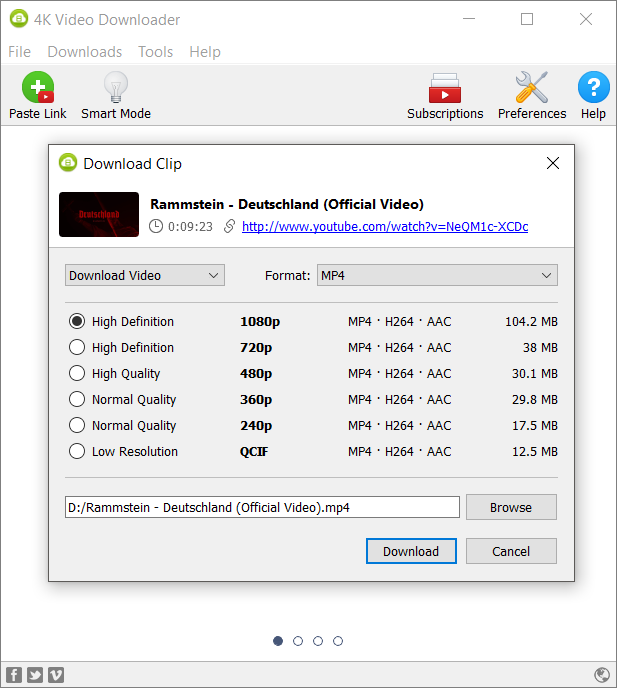Enable Smart Mode lightbulb
Screen dimensions: 617x688
pyautogui.click(x=116, y=87)
